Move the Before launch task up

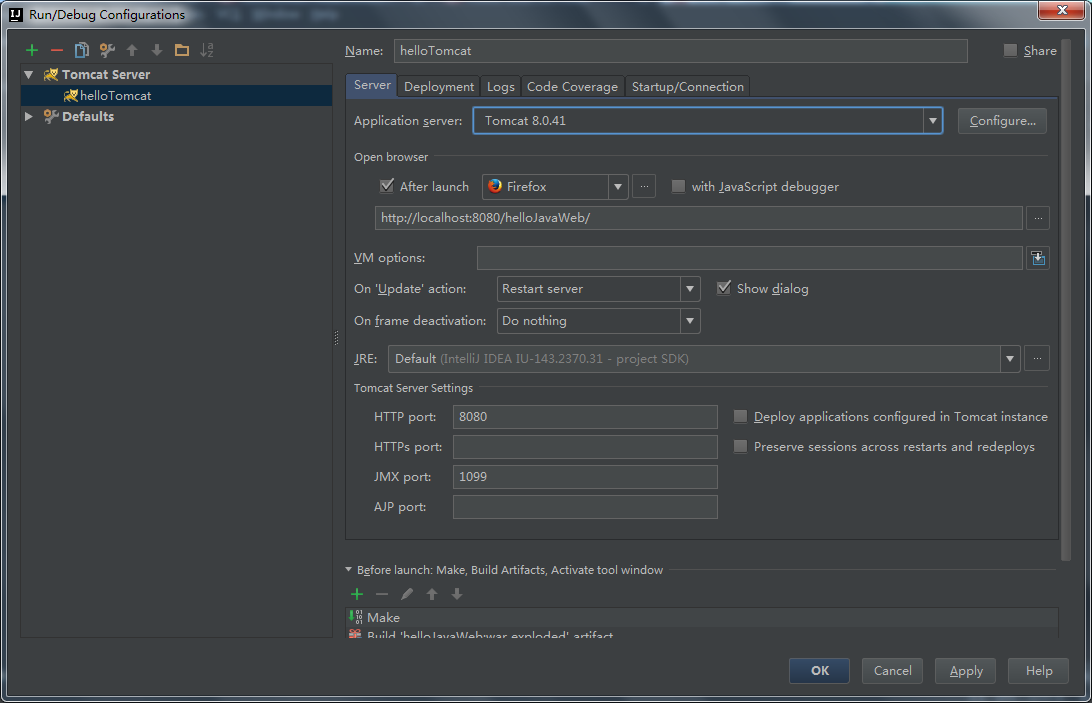(x=432, y=594)
